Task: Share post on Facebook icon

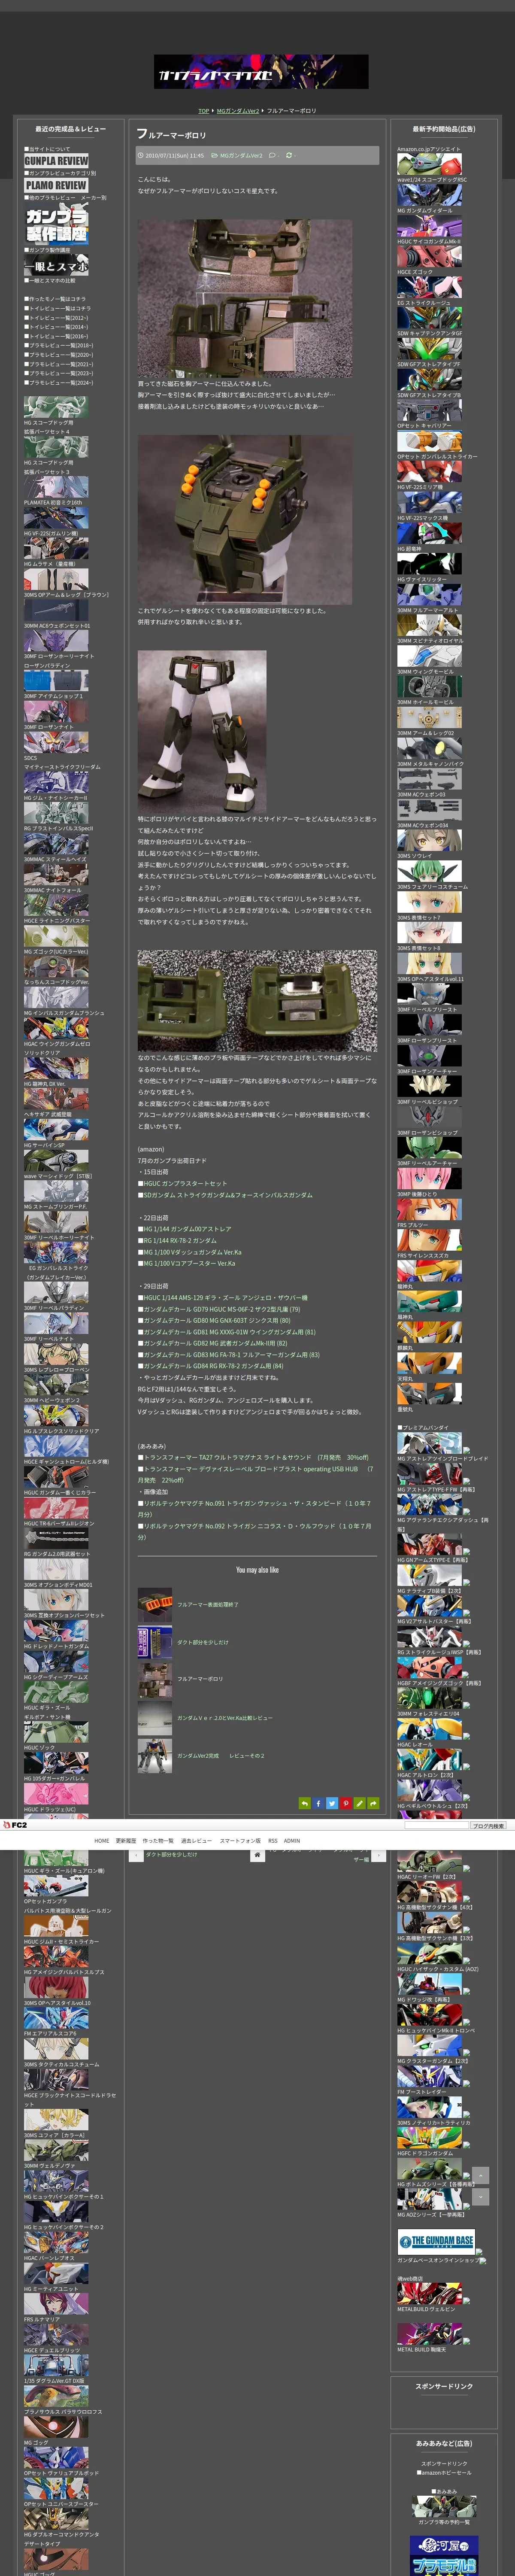Action: pos(318,1803)
